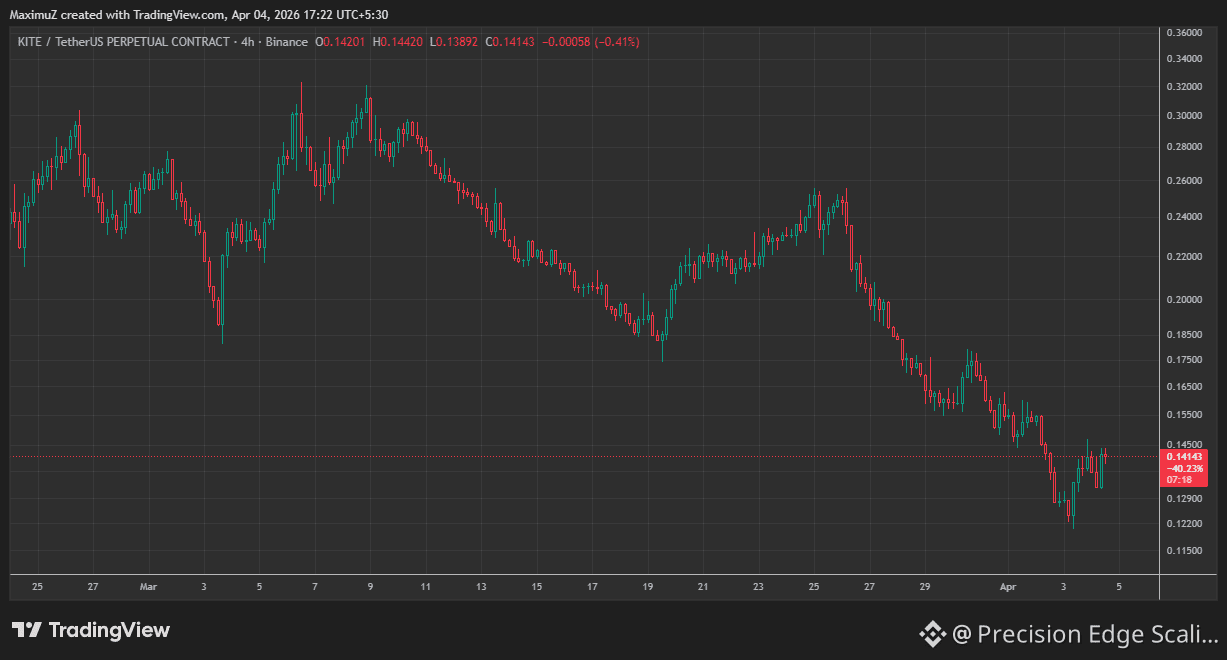The height and width of the screenshot is (660, 1227).
Task: Click the '23' date label on the time axis
Action: (758, 587)
